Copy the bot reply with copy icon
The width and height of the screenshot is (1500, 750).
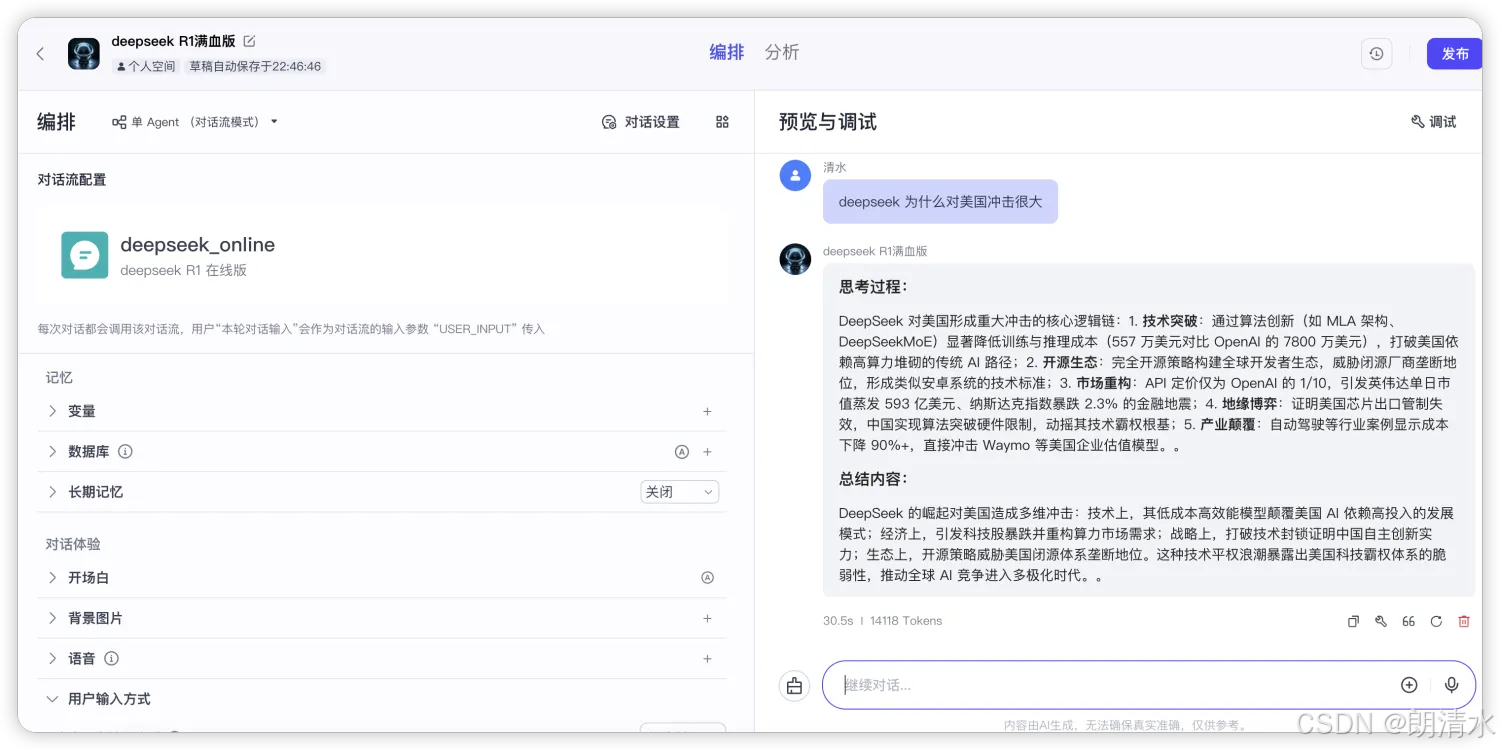pyautogui.click(x=1353, y=621)
